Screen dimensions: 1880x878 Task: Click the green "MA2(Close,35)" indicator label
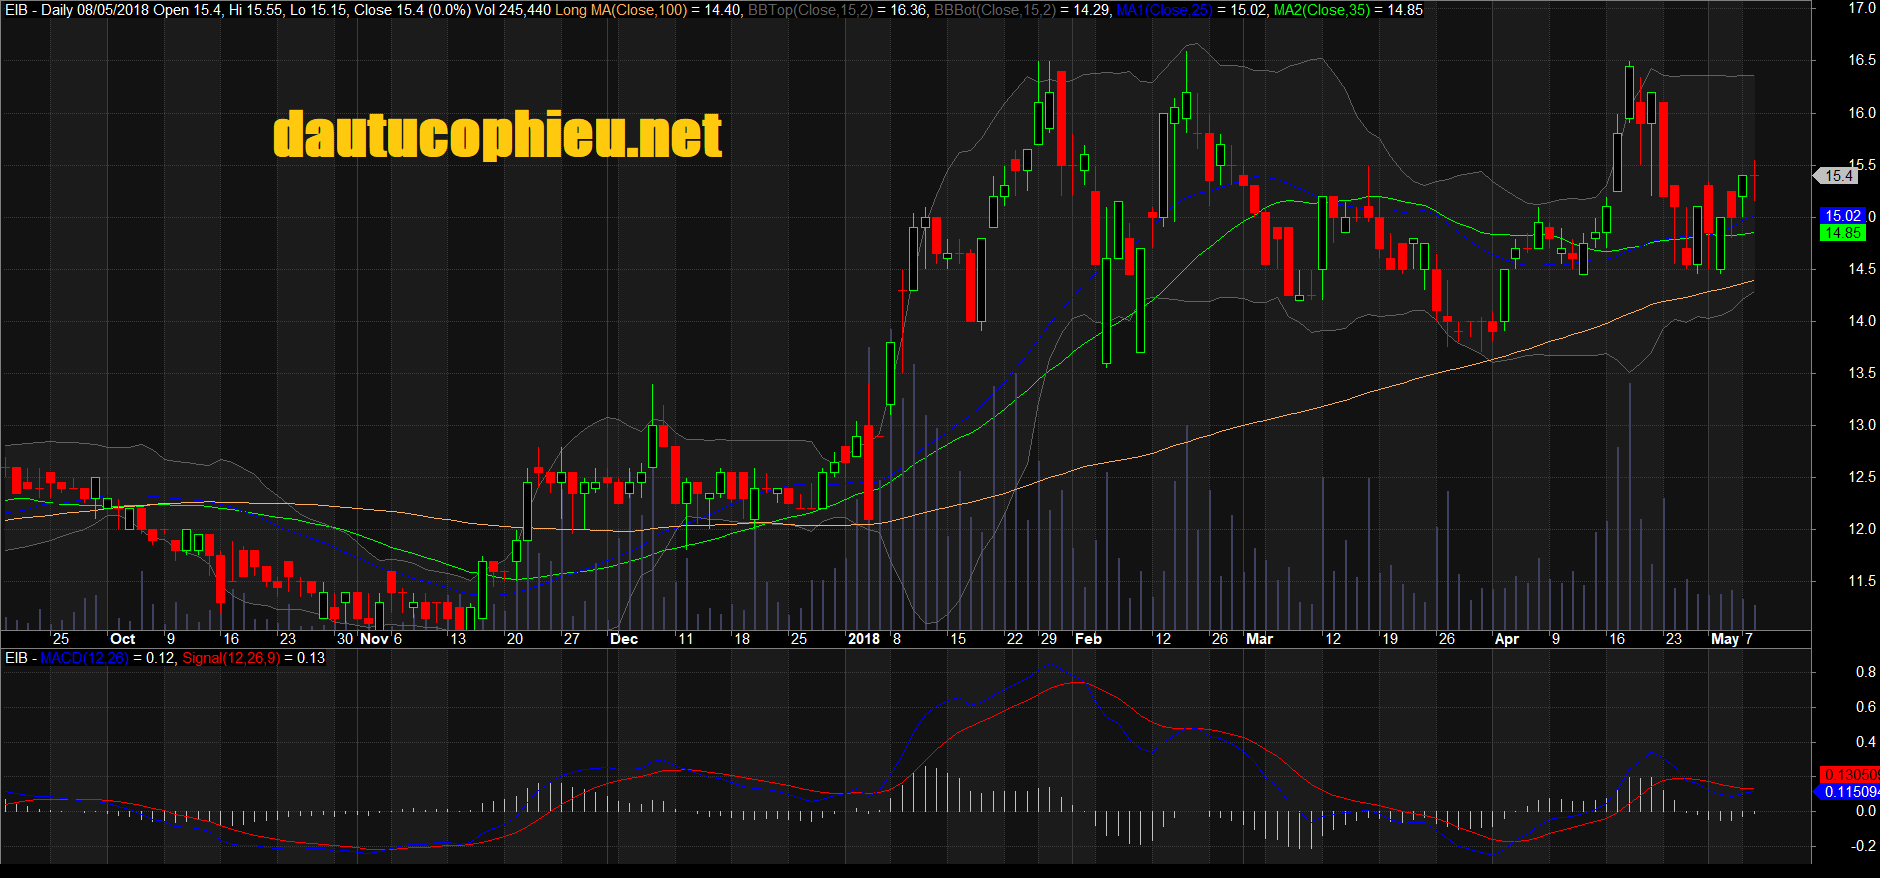1322,10
